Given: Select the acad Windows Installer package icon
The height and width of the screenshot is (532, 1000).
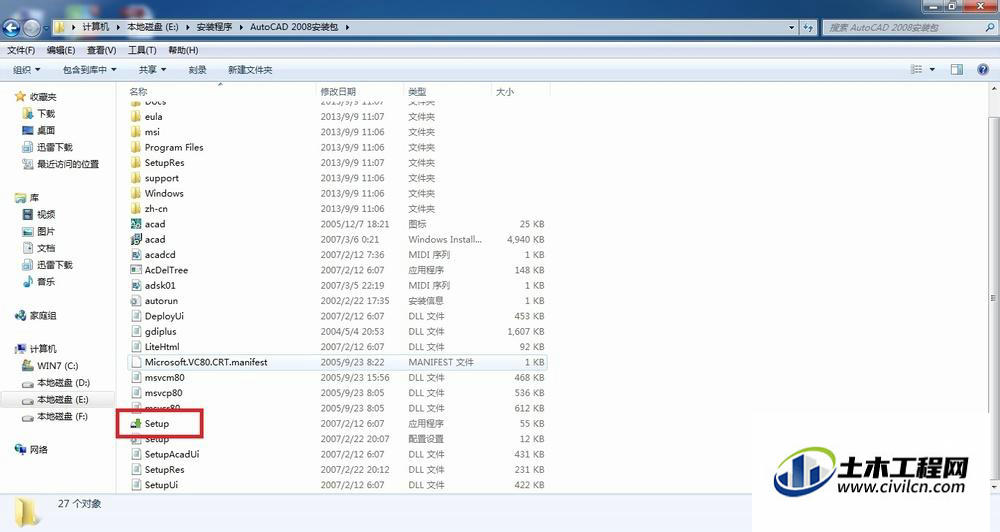Looking at the screenshot, I should click(x=136, y=239).
